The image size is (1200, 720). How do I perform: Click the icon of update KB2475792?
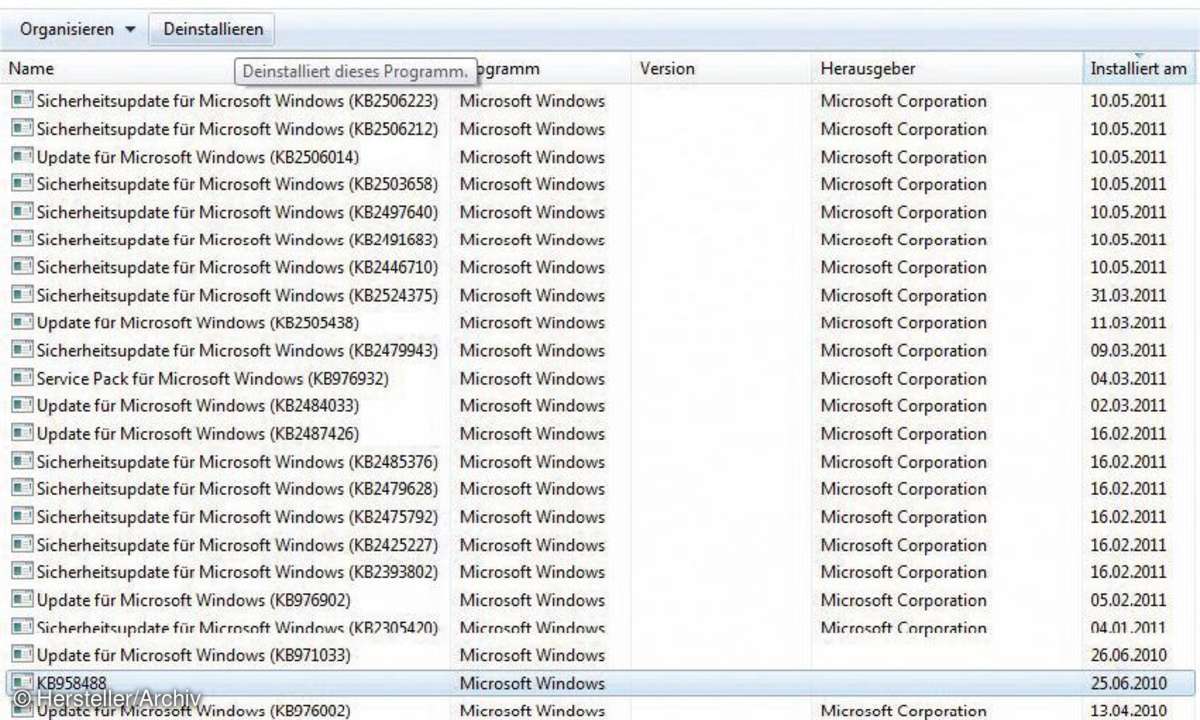pos(22,517)
